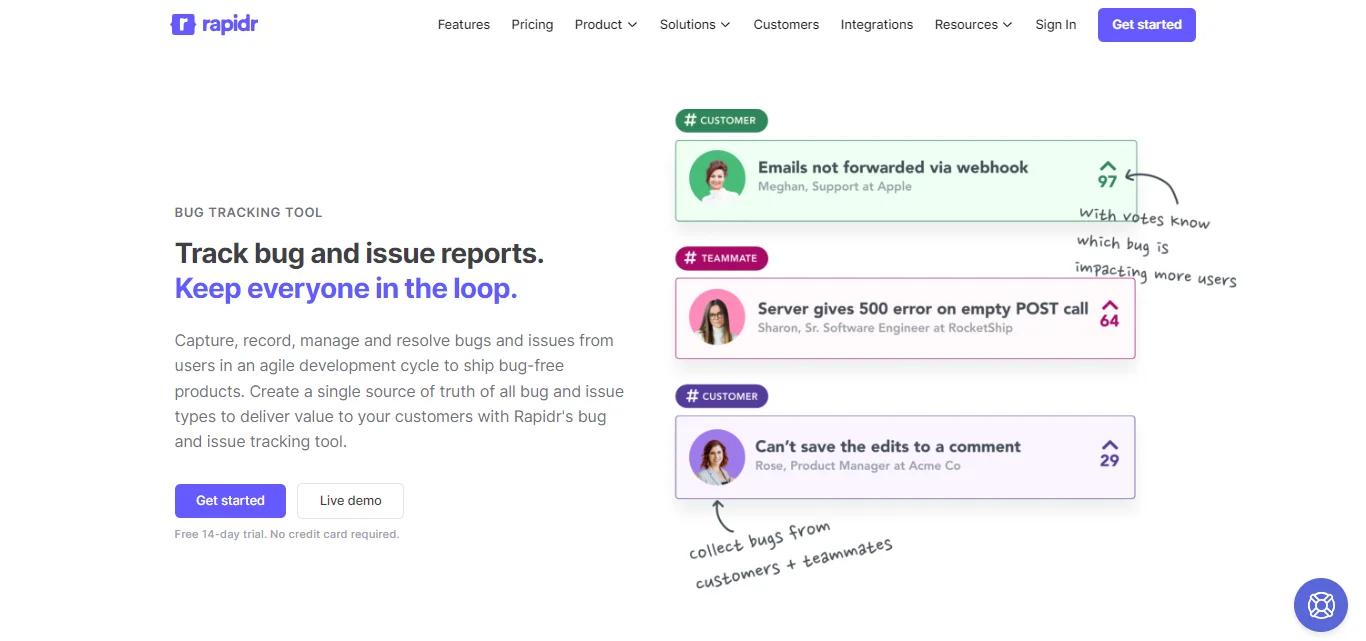Go to the Pricing page
This screenshot has height=641, width=1366.
[x=532, y=24]
